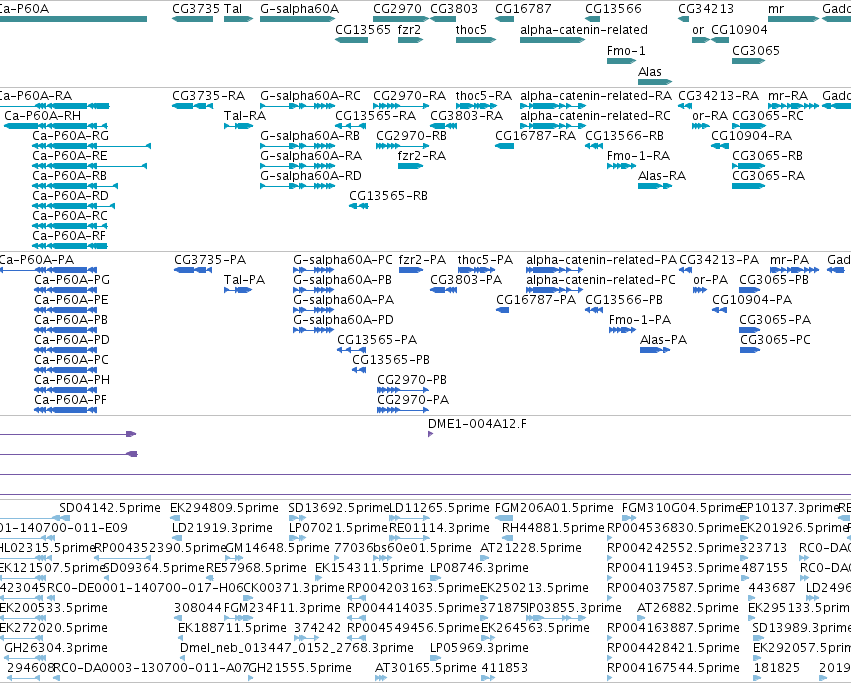
Task: Select transcript Fmo-1-RA
Action: coord(639,156)
